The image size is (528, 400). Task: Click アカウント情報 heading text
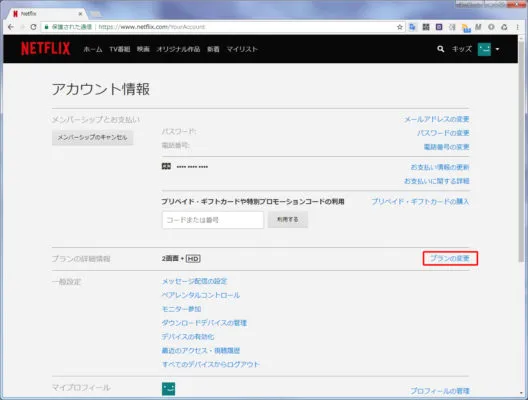(101, 90)
